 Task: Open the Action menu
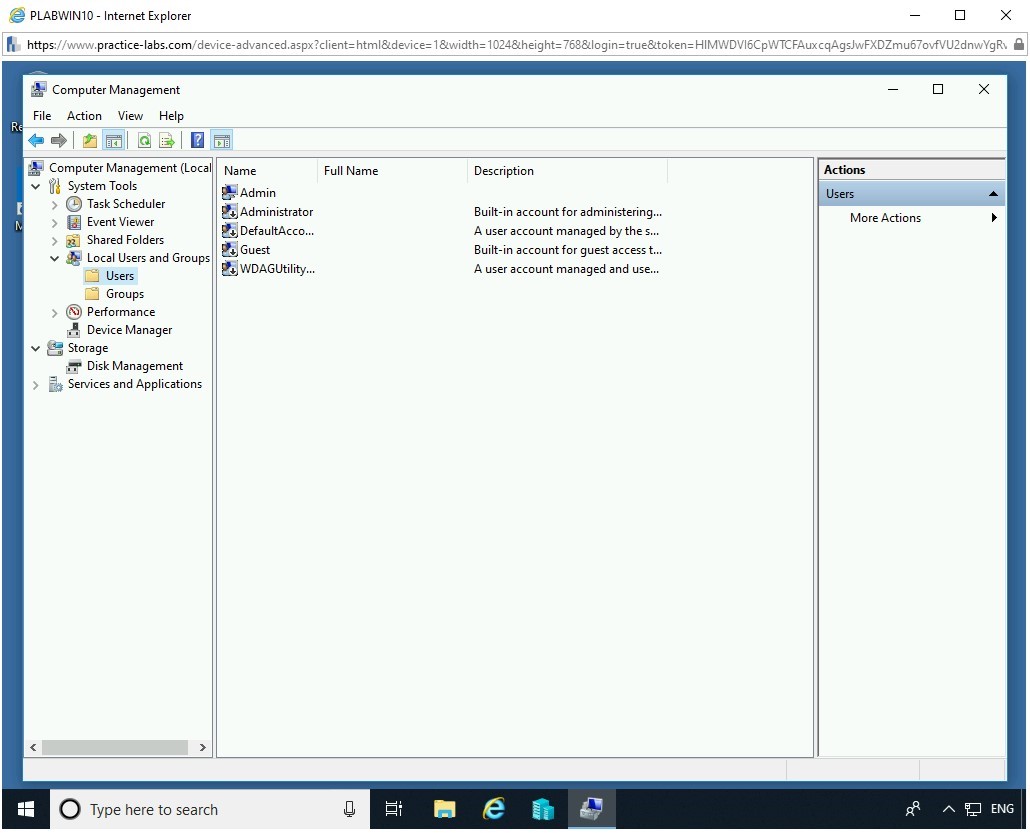tap(84, 116)
